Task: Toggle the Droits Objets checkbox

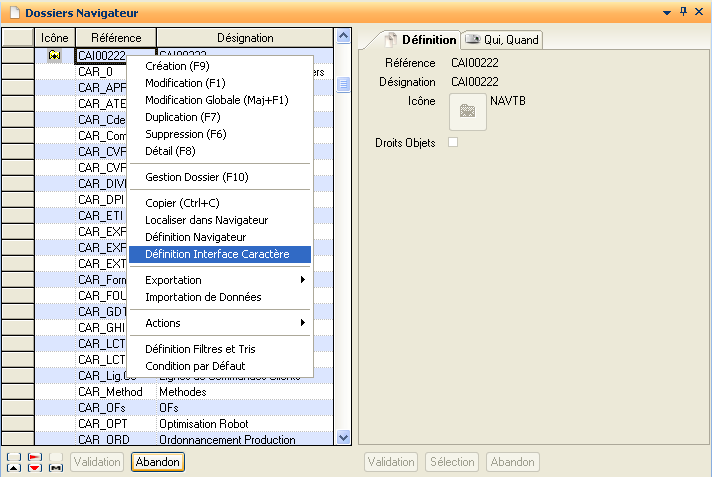Action: 454,143
